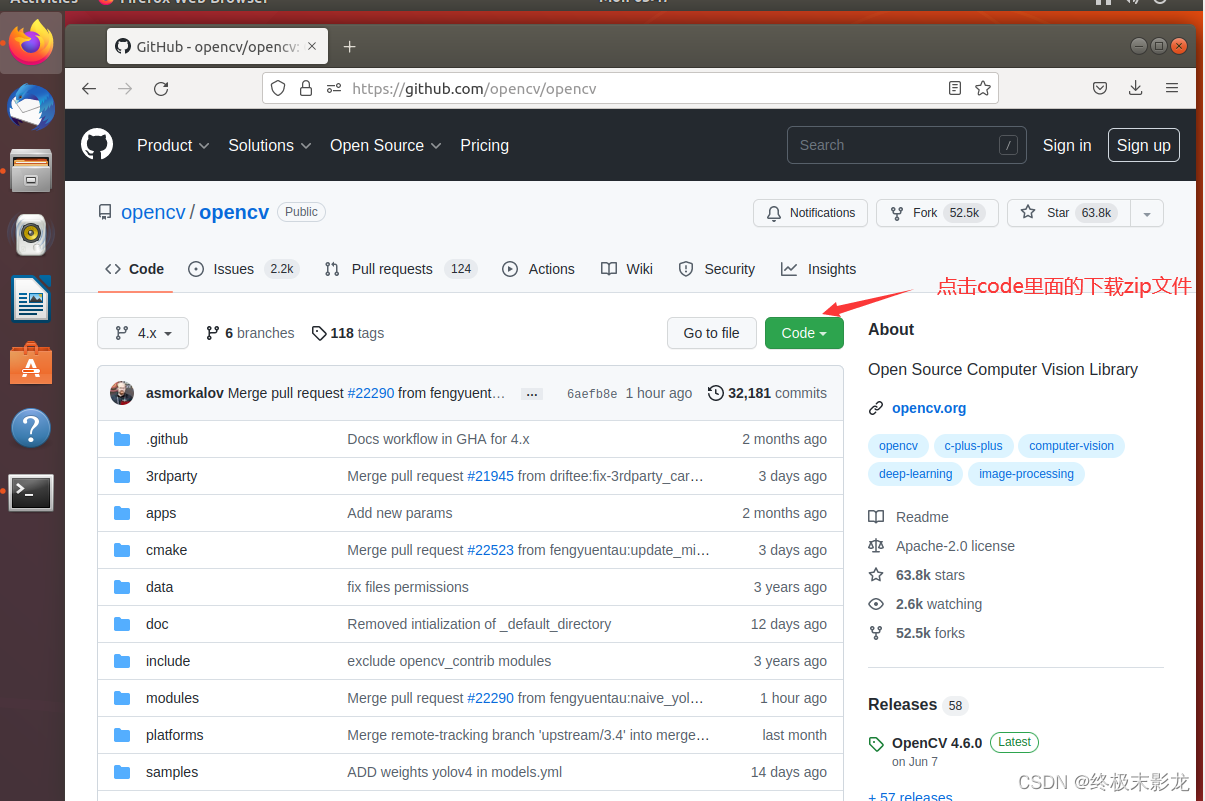Open the Help icon in the dock
1205x801 pixels.
(x=31, y=428)
